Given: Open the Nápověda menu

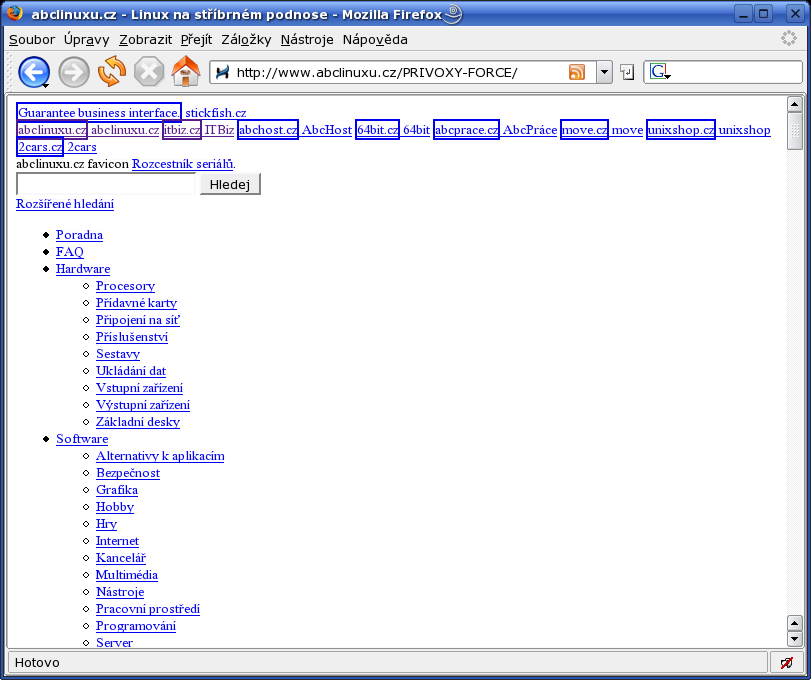Looking at the screenshot, I should pos(375,40).
